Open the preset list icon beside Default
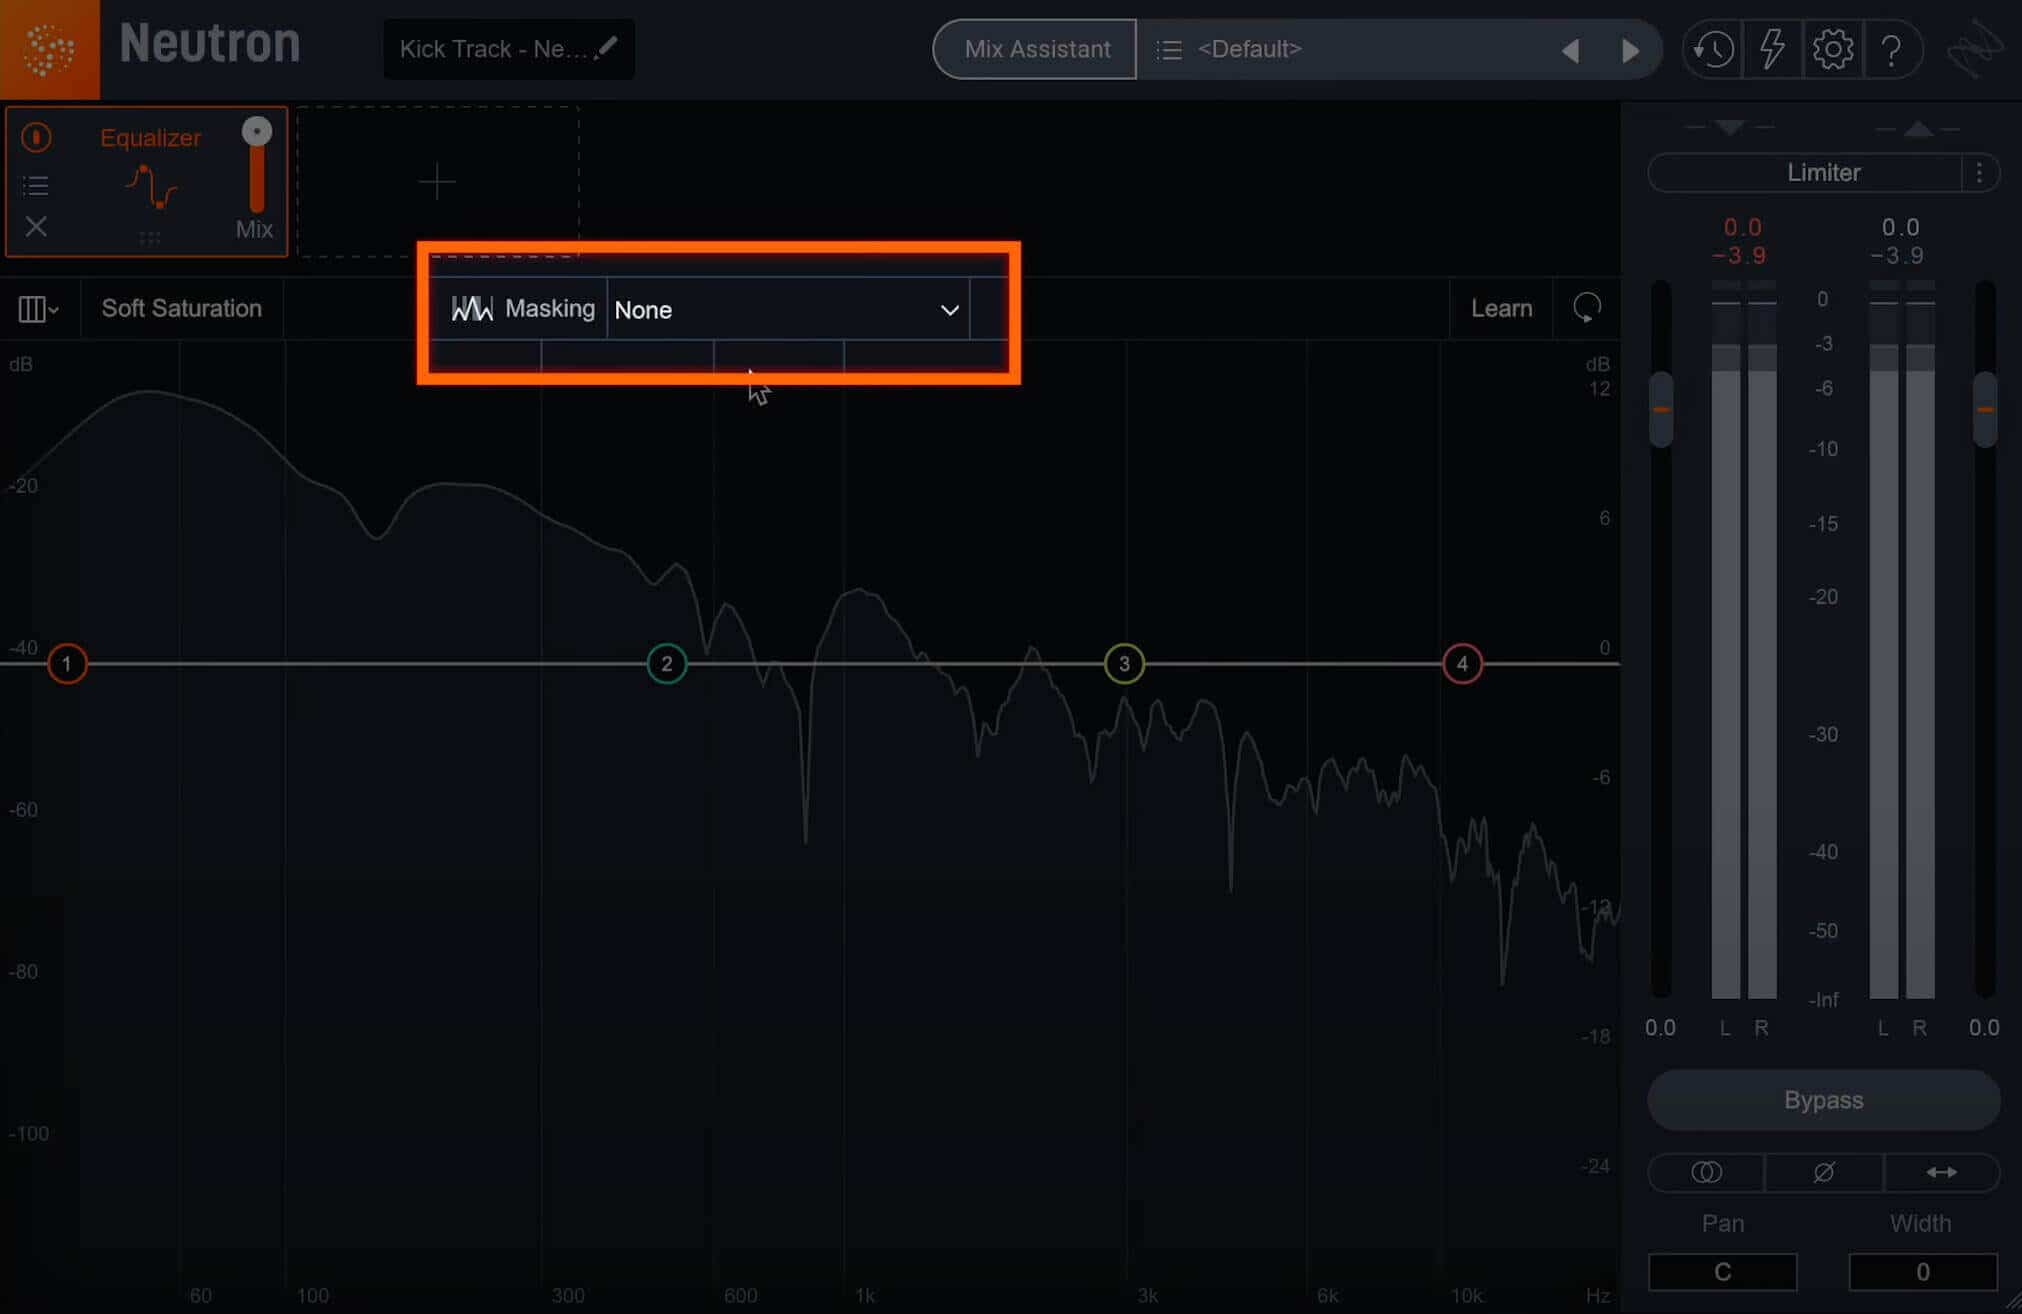2022x1314 pixels. pyautogui.click(x=1169, y=49)
